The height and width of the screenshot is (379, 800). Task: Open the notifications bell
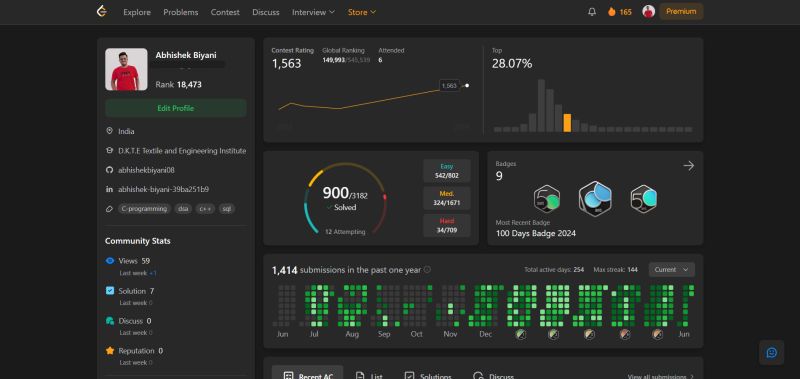(592, 12)
